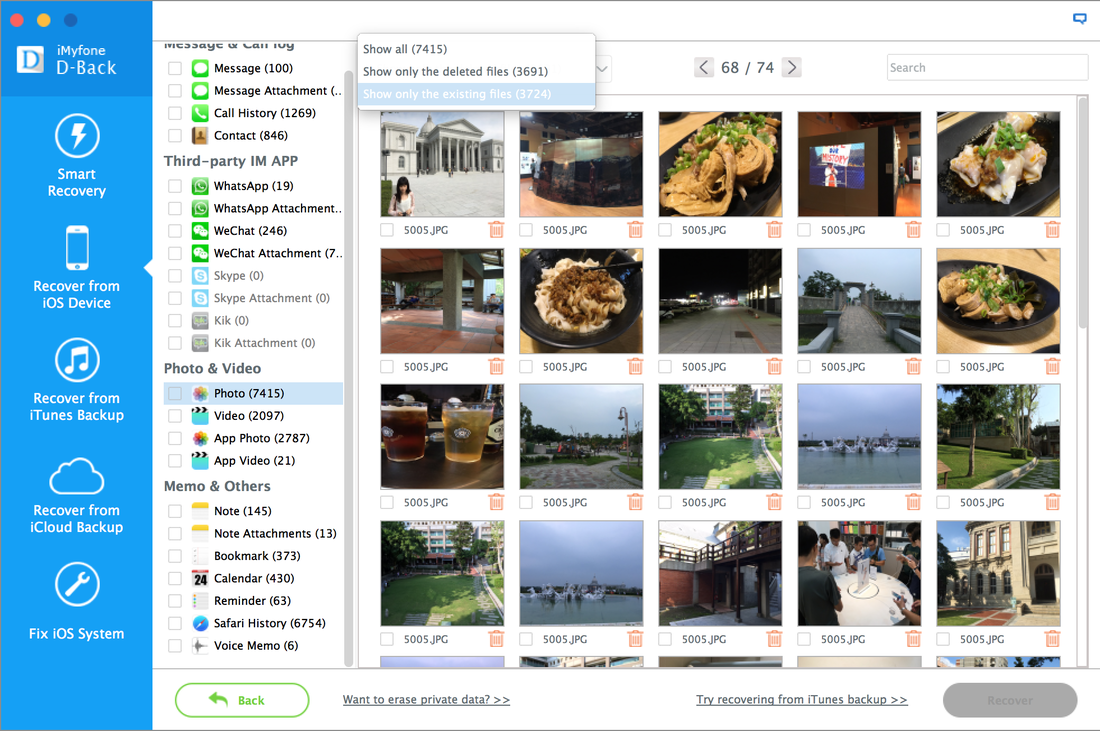Viewport: 1100px width, 731px height.
Task: Click the Skype category icon
Action: 200,276
